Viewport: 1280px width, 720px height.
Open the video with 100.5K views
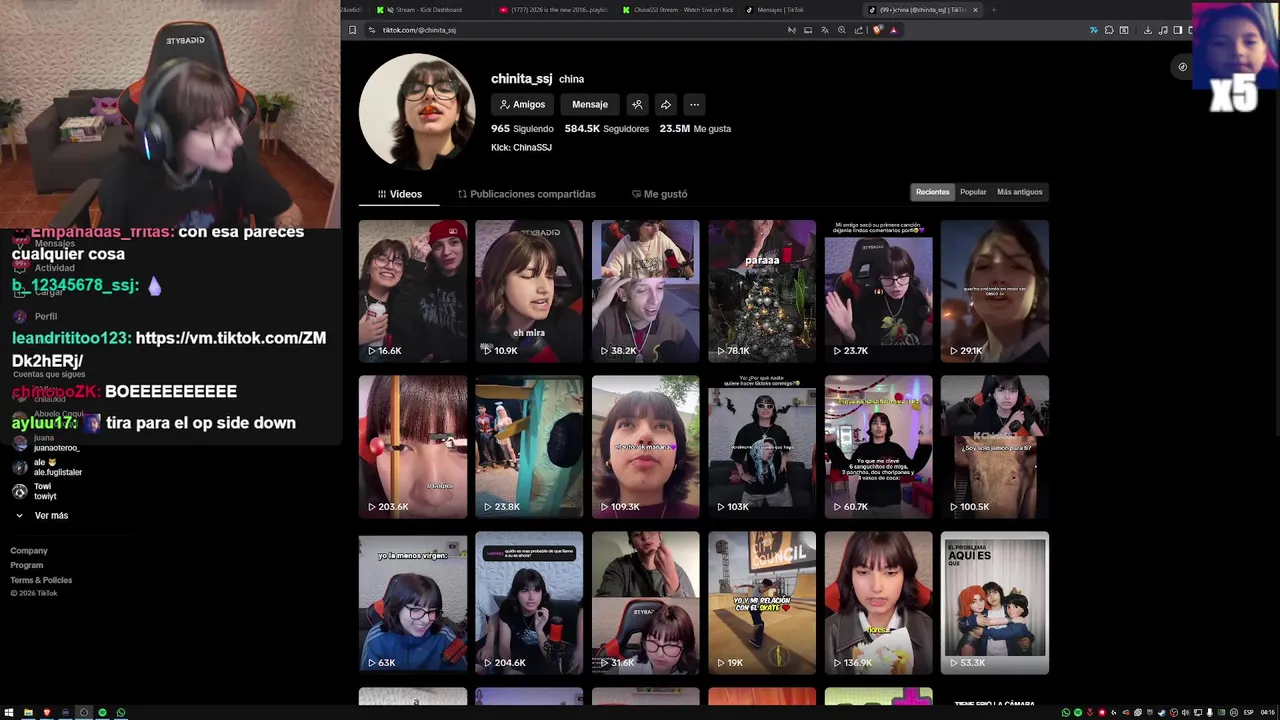(995, 447)
